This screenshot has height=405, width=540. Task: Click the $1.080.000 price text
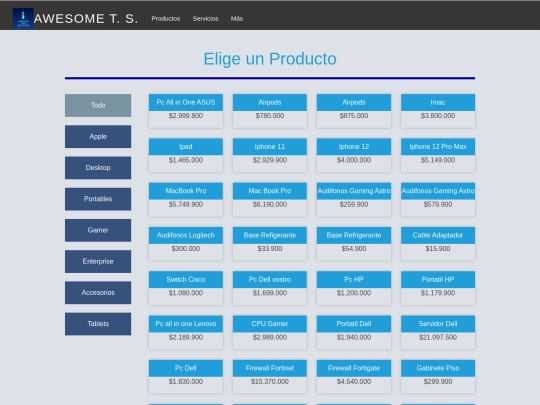(x=186, y=293)
